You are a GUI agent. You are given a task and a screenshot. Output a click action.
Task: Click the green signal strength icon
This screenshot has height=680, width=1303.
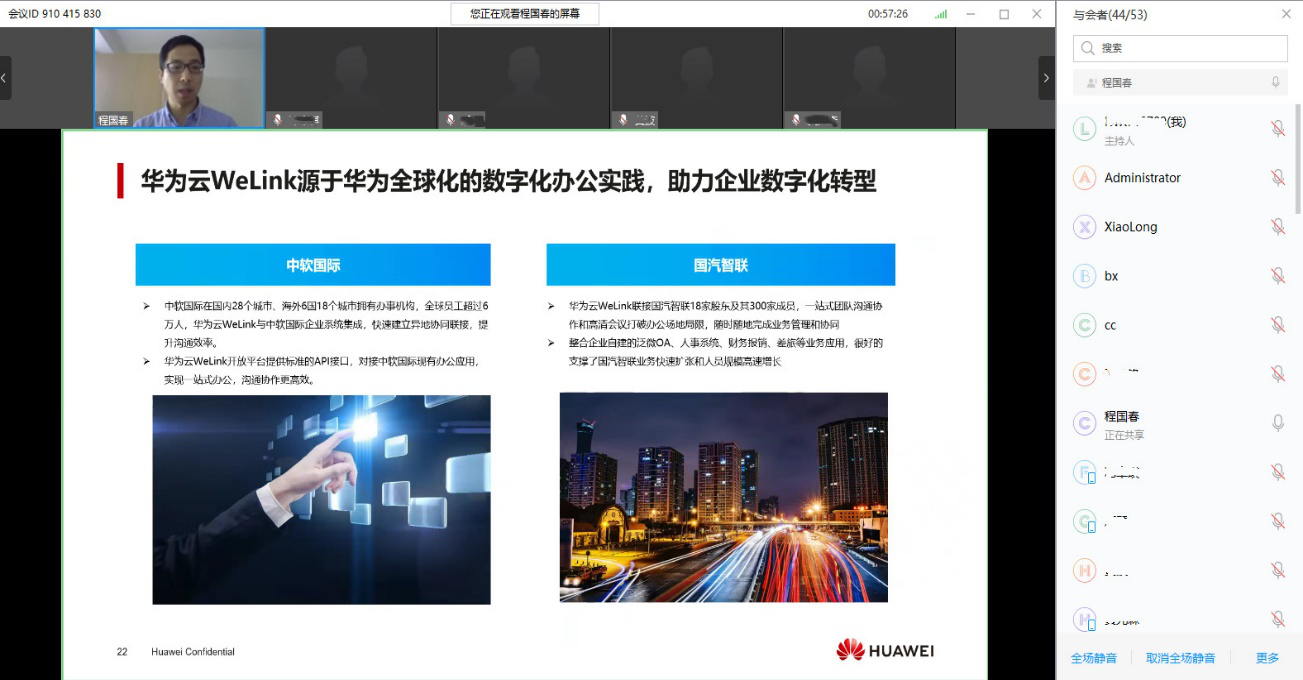coord(941,14)
